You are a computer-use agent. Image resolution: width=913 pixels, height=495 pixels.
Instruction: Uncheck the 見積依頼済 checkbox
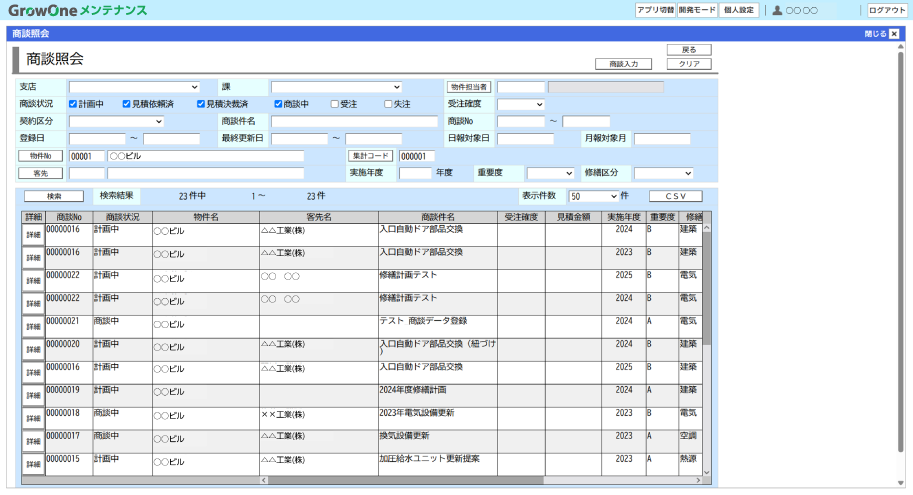tap(126, 104)
